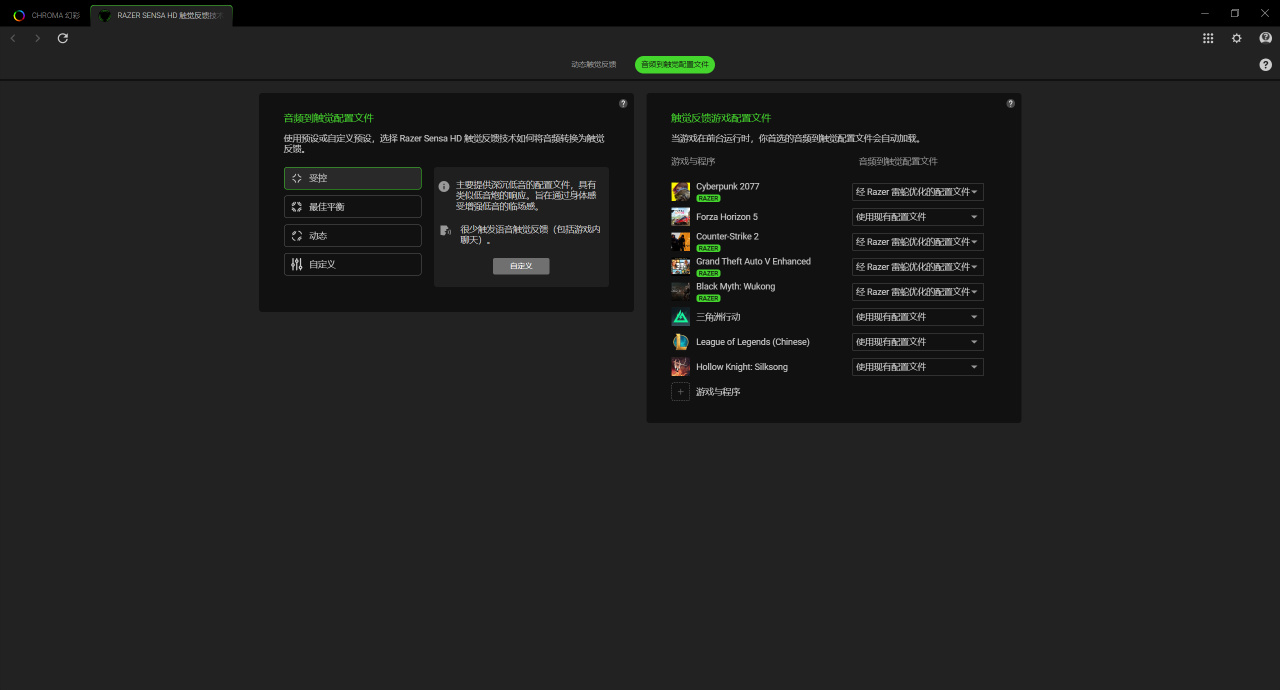Click the RAZER badge under Counter-Strike 2
This screenshot has height=690, width=1280.
(708, 248)
